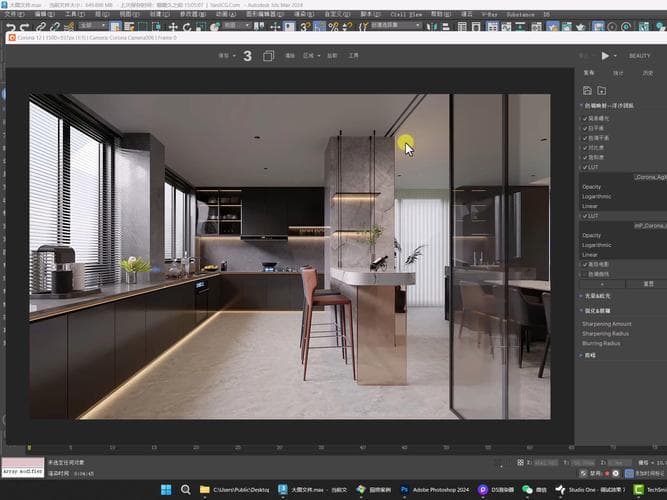The image size is (667, 500).
Task: Click the Redo arrow icon
Action: (x=25, y=27)
